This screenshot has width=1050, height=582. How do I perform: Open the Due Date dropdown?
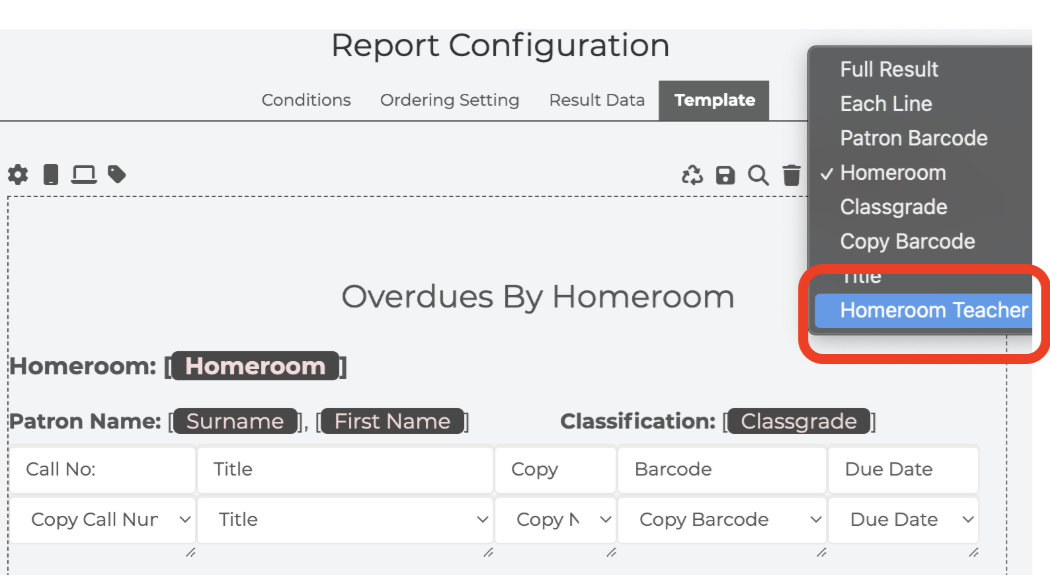(x=903, y=520)
